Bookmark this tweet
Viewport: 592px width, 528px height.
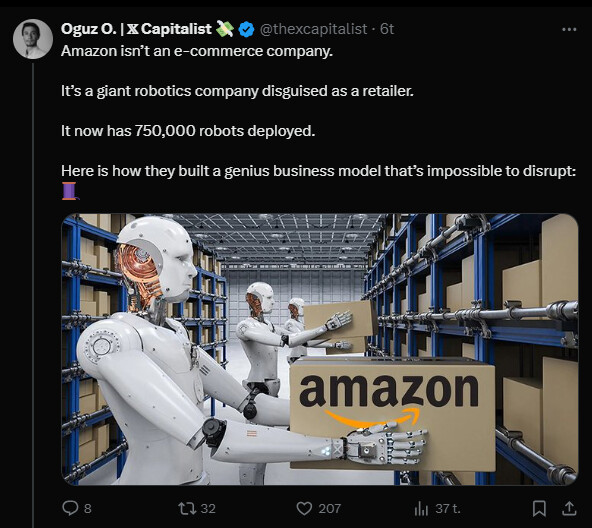[x=539, y=508]
